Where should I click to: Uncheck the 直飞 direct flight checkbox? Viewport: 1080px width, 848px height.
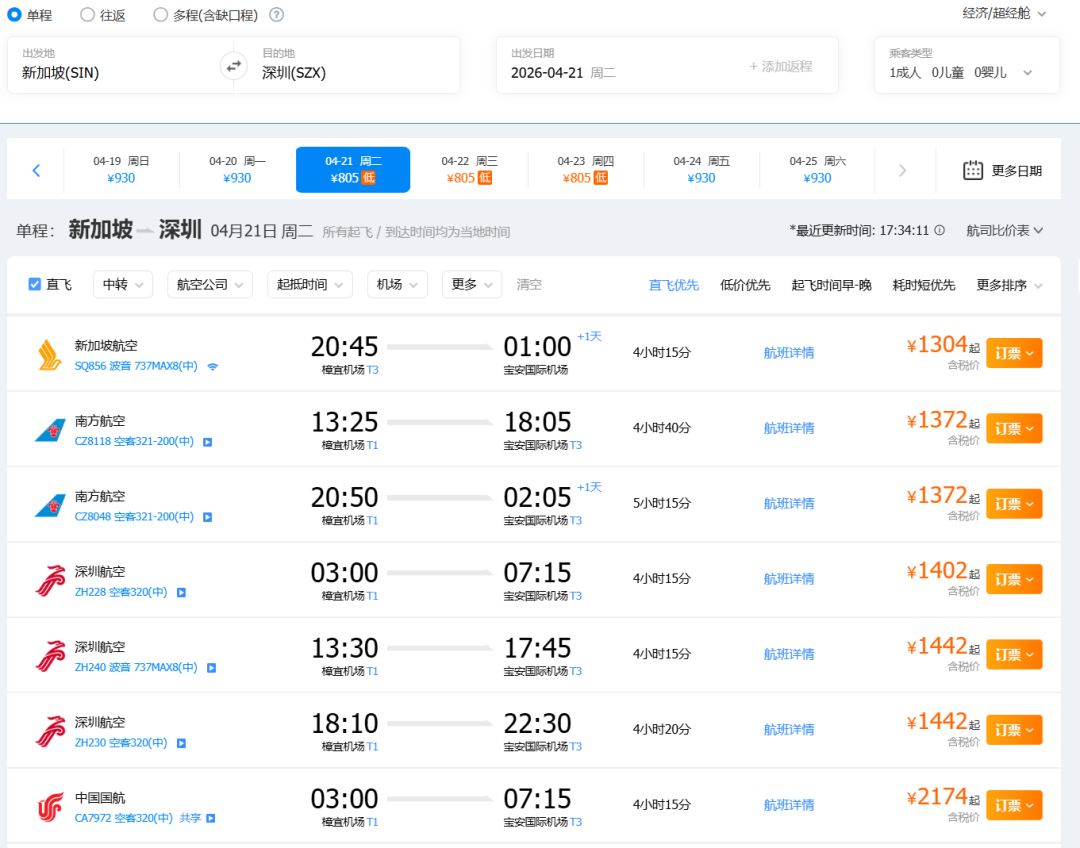click(35, 284)
